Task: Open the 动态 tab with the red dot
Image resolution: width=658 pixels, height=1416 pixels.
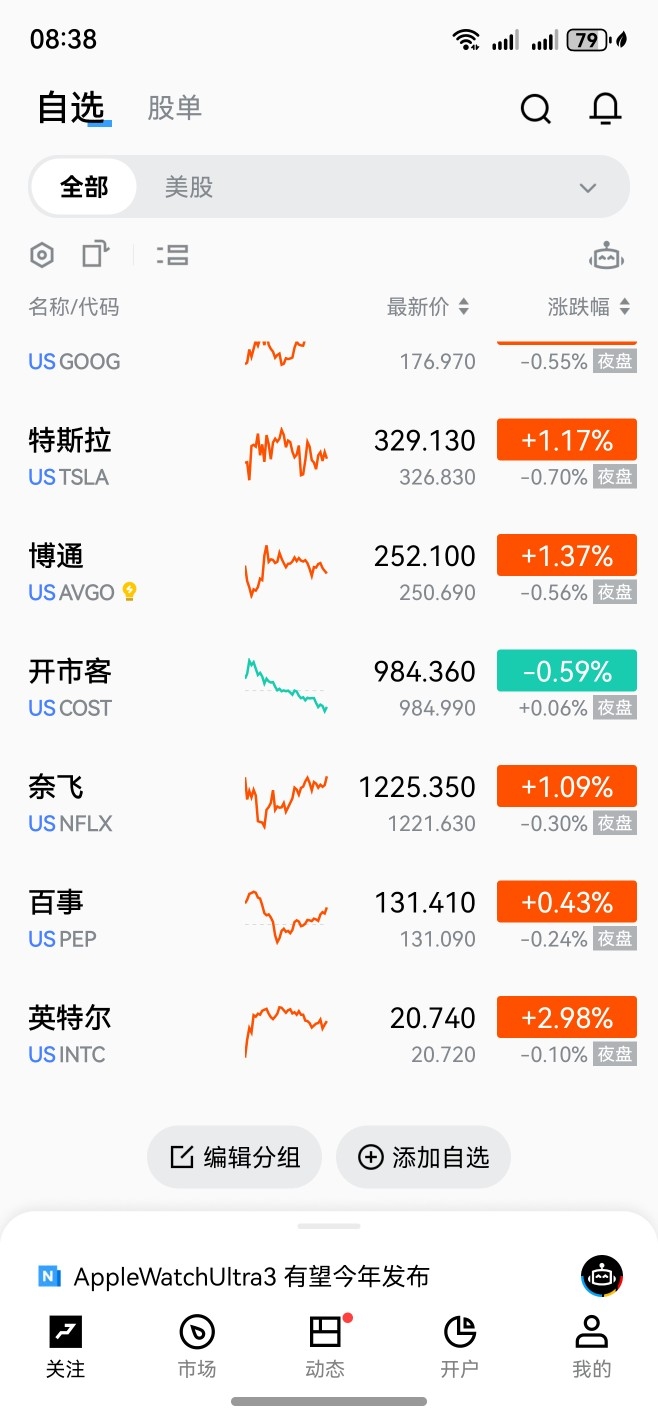Action: click(325, 1346)
